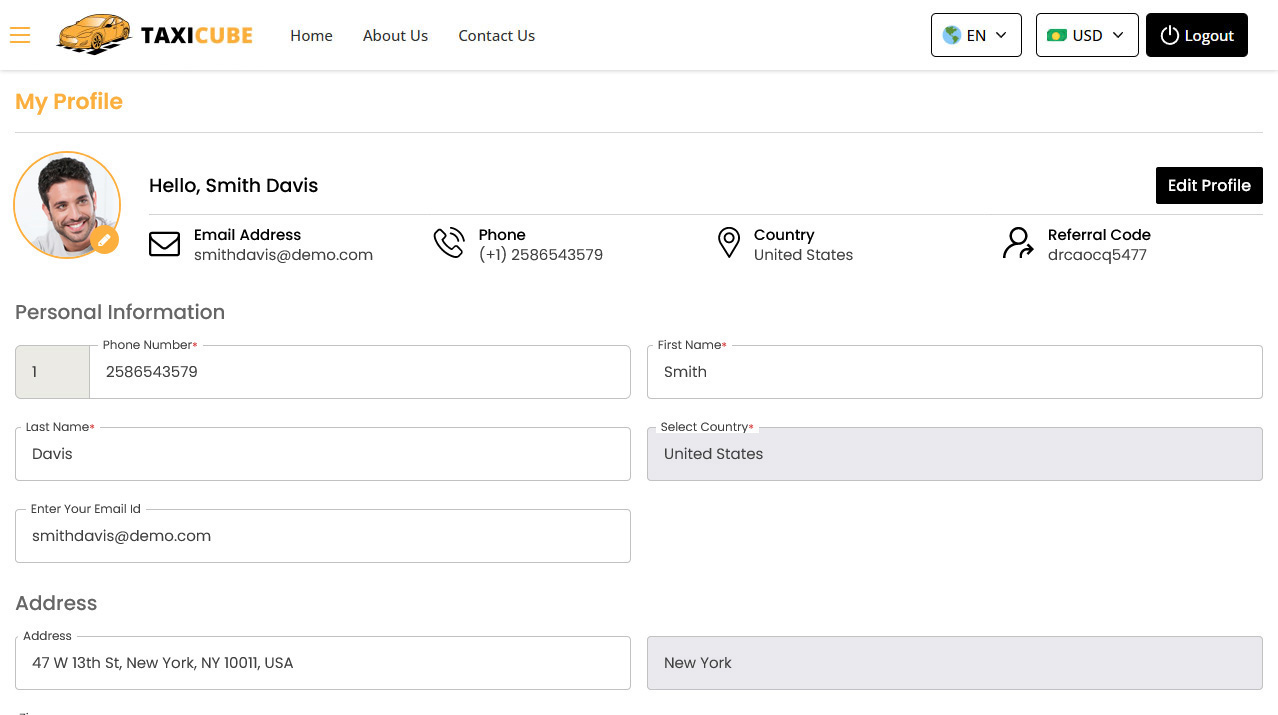Click the phone handset icon
Screen dimensions: 1278x715
(x=449, y=243)
